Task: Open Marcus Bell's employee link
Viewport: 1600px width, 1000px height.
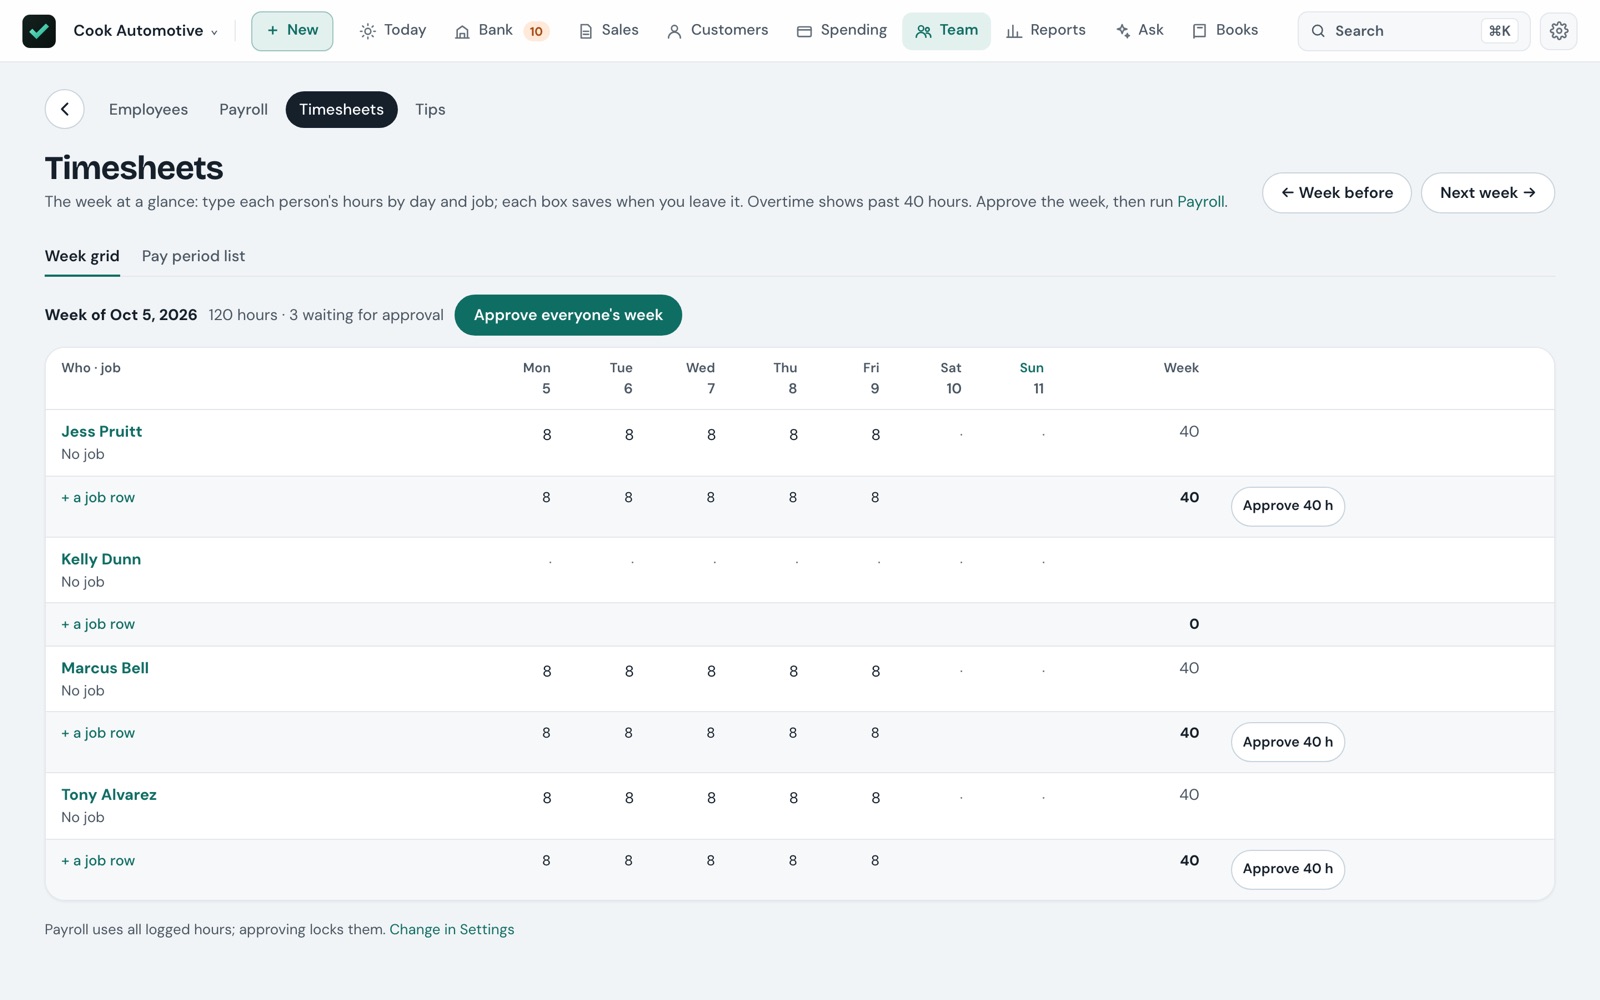Action: coord(105,668)
